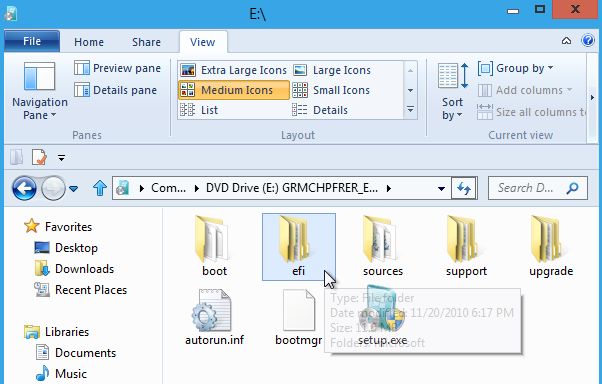Click the search magnifier icon
The image size is (602, 384).
point(572,188)
